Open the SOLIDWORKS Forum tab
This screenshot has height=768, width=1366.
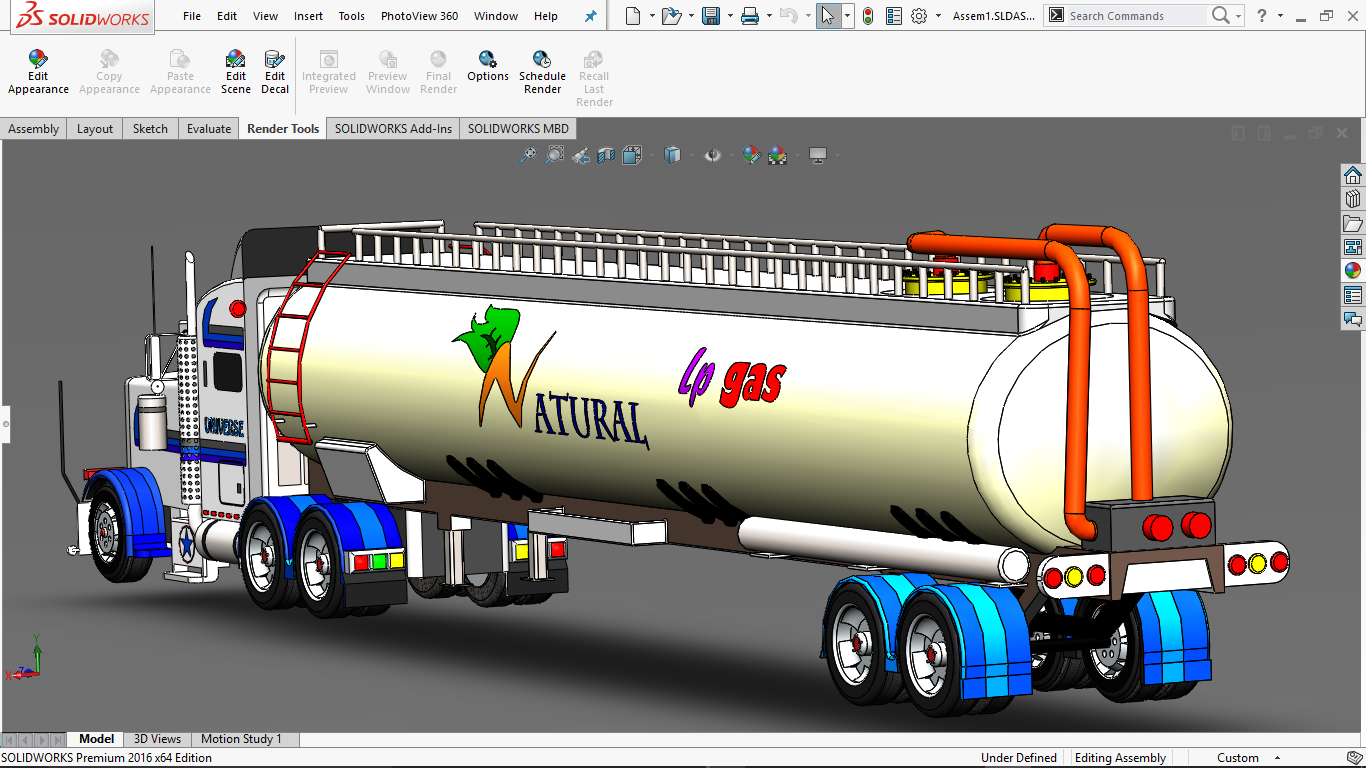1353,319
